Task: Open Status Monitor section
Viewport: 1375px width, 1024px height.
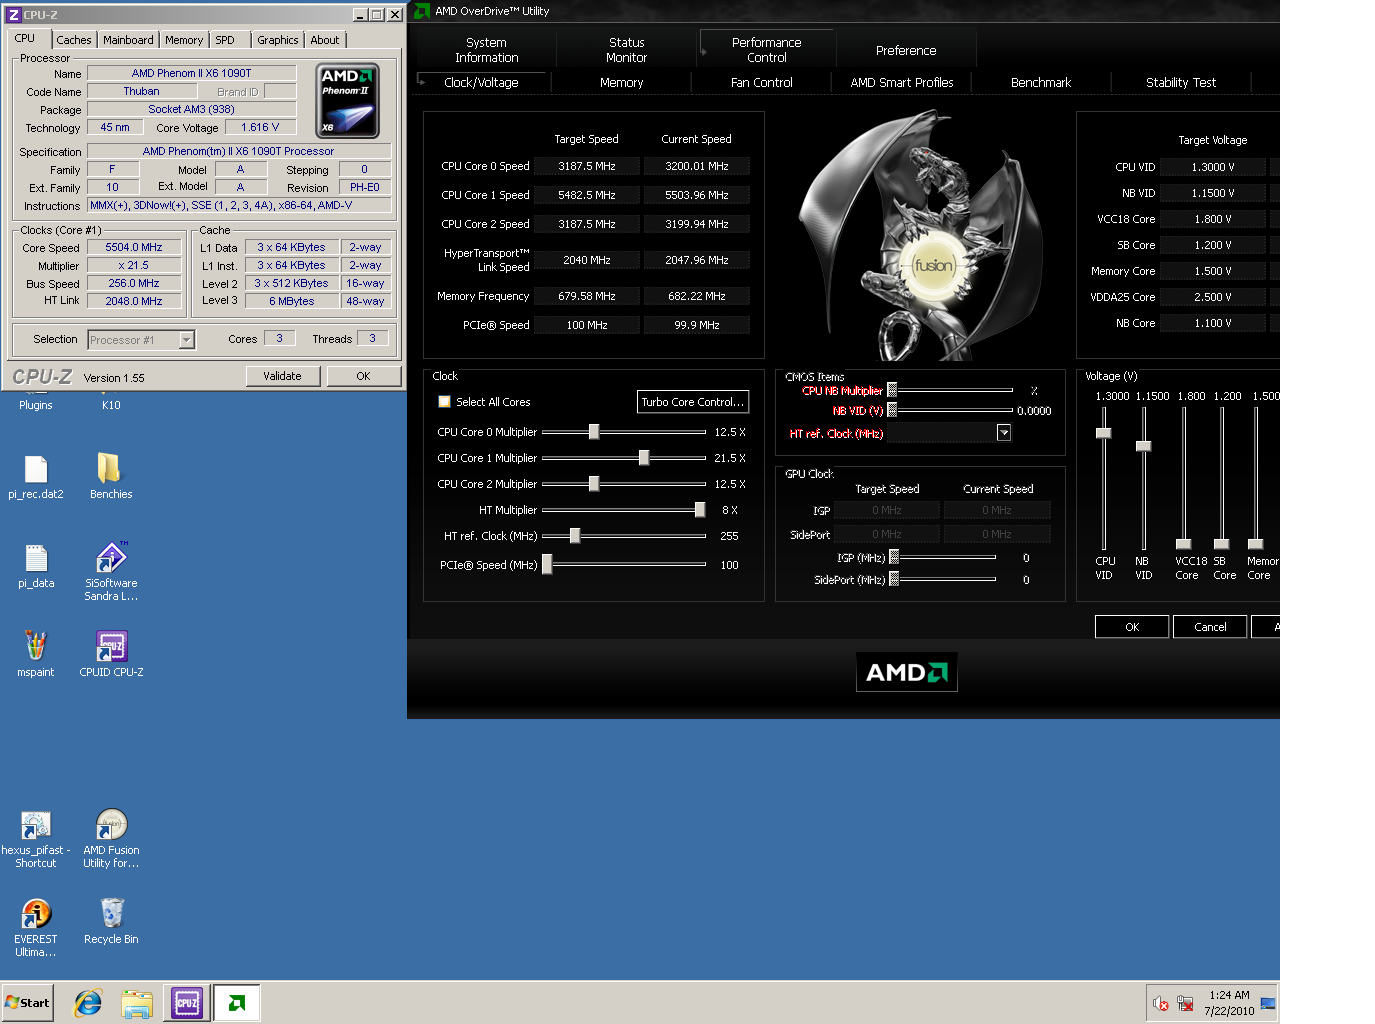Action: tap(627, 50)
